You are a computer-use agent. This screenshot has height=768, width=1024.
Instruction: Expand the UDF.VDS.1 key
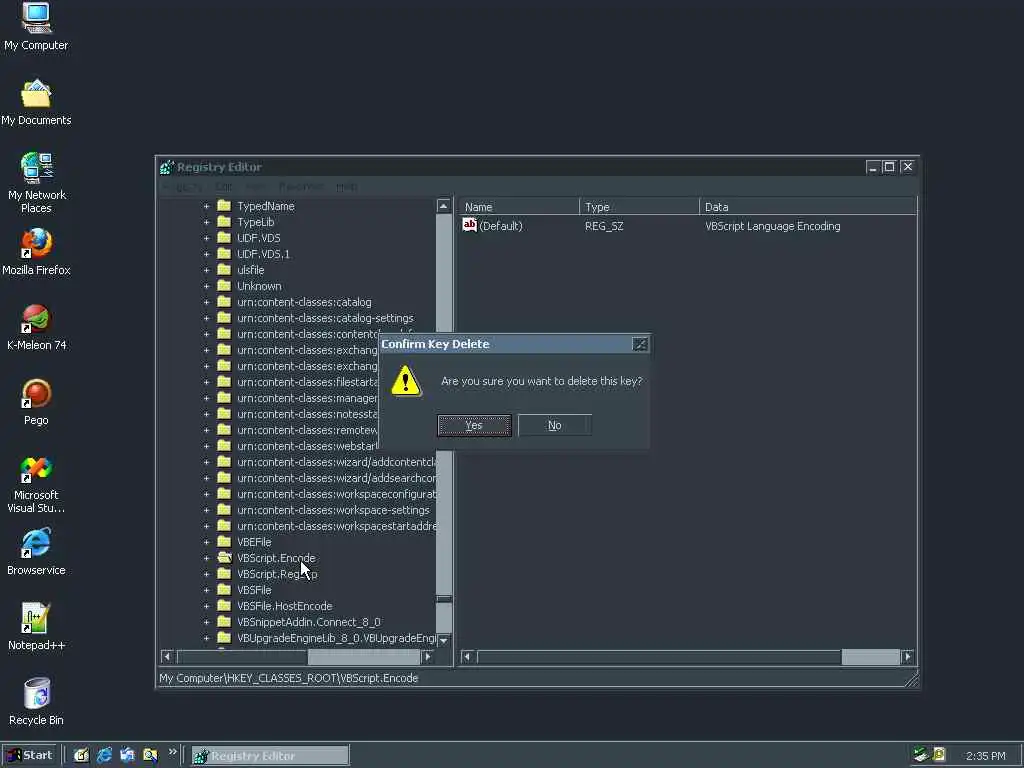[206, 254]
